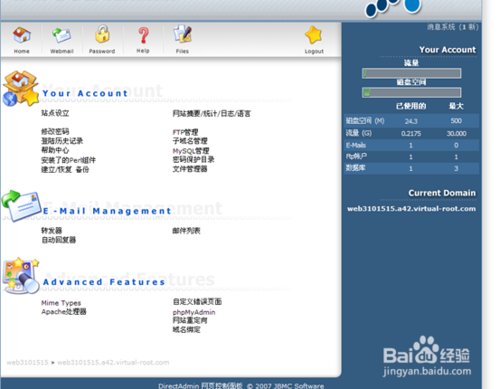
Task: Click the Your Account house box icon
Action: [21, 88]
